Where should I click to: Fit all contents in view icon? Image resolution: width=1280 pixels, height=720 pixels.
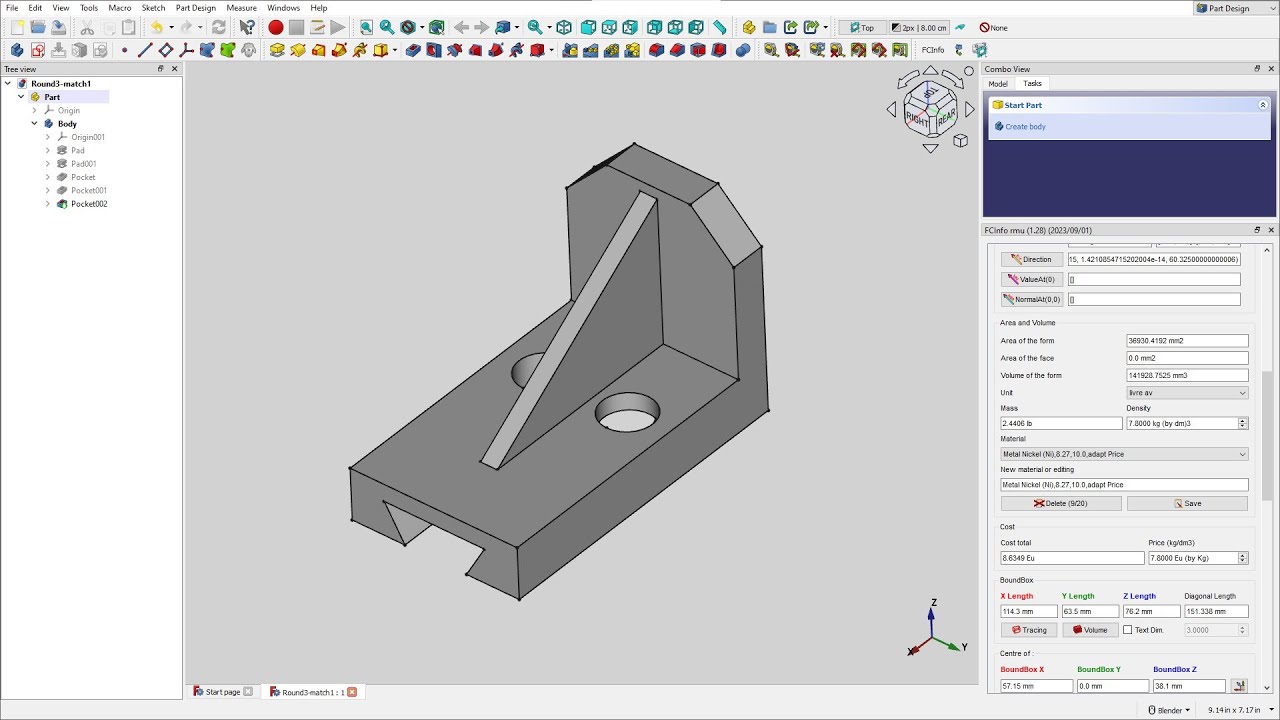(366, 28)
